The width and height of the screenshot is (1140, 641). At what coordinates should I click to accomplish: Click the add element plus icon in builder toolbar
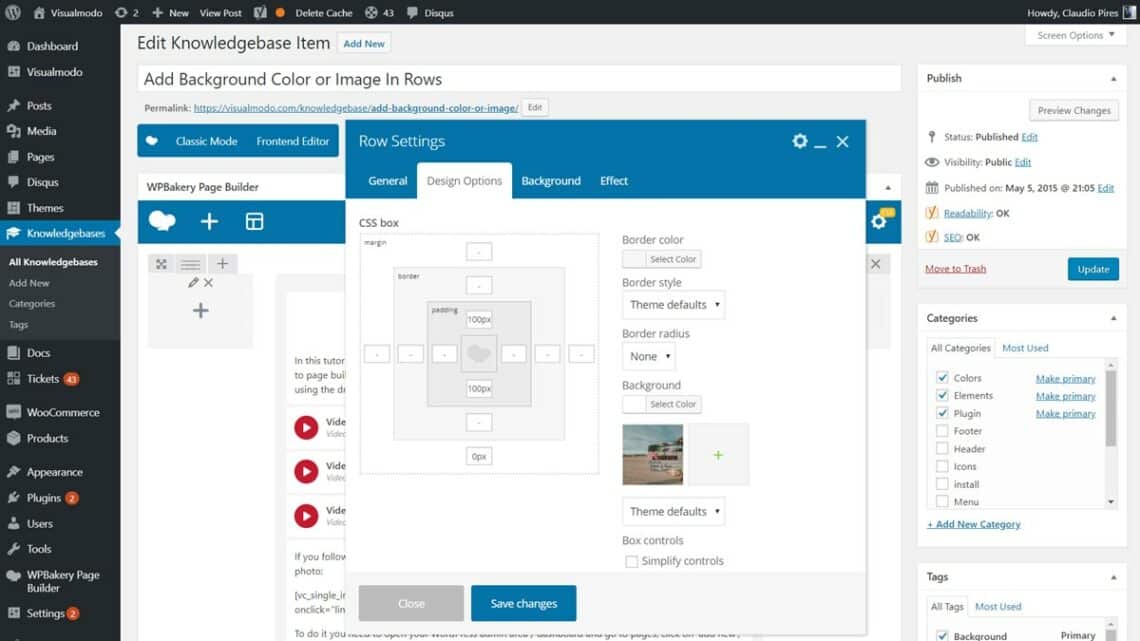(209, 221)
